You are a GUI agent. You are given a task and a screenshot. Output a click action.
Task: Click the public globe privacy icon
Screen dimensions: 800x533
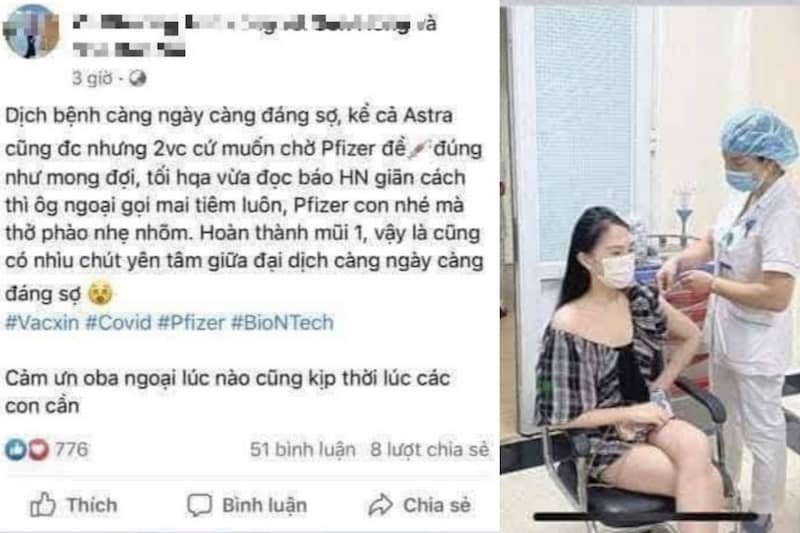pos(137,78)
